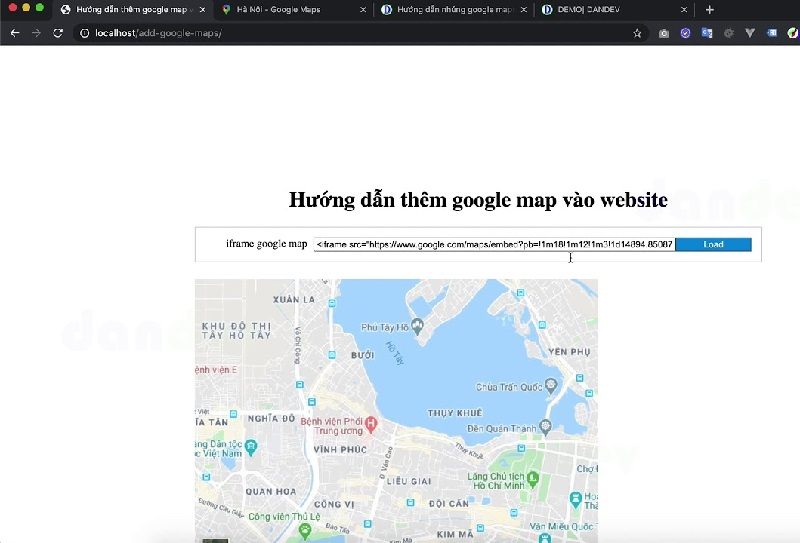Bookmark this page with the star icon
Viewport: 800px width, 543px height.
point(637,33)
